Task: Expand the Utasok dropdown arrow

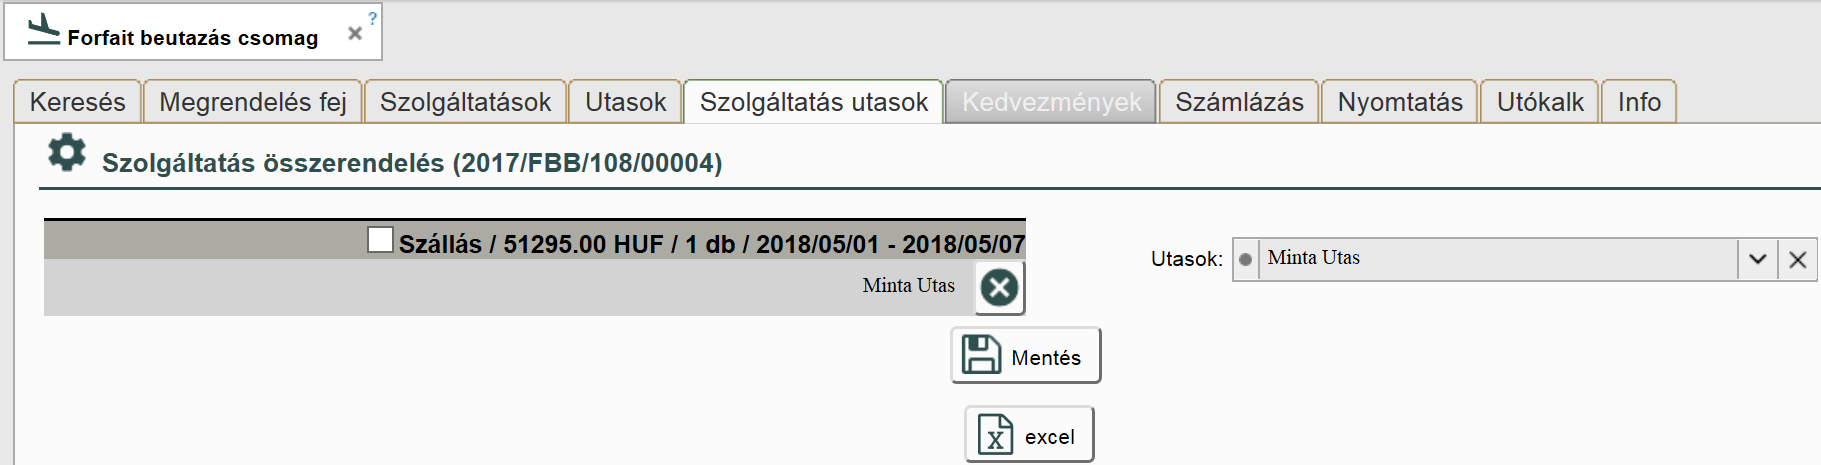Action: pos(1757,260)
